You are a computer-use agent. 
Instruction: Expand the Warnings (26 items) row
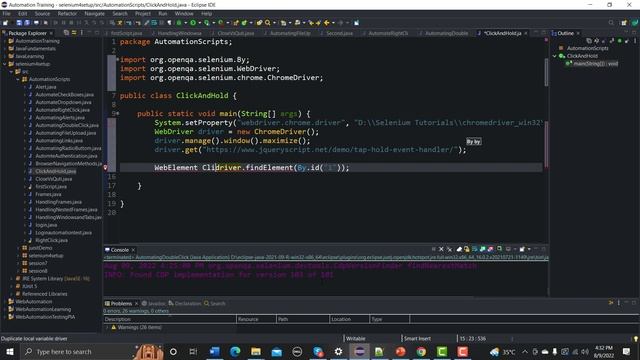tap(107, 327)
